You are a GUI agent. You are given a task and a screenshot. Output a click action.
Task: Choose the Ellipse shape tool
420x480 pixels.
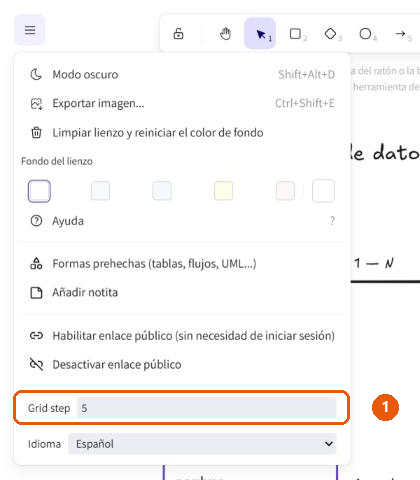coord(366,34)
